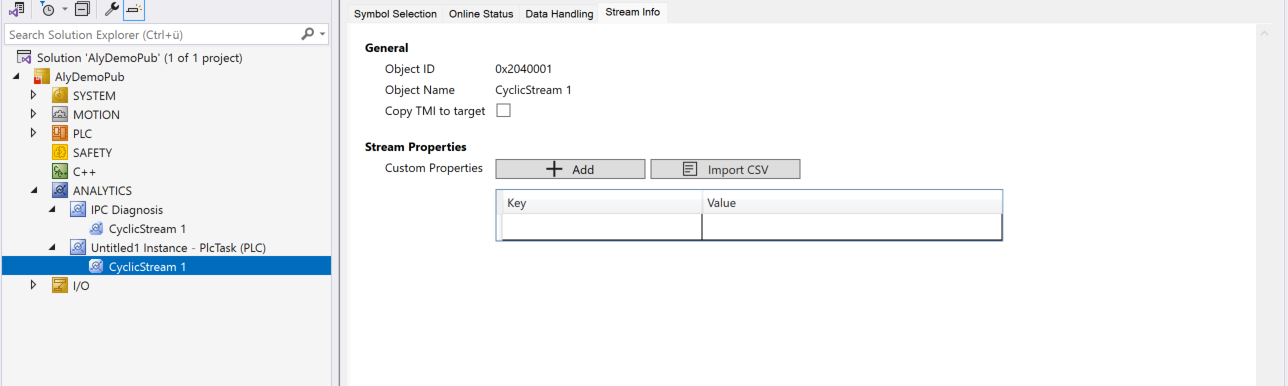Select Solution 'AlyDemoPub' (1 of 1 project)
Viewport: 1288px width, 386px height.
click(139, 58)
